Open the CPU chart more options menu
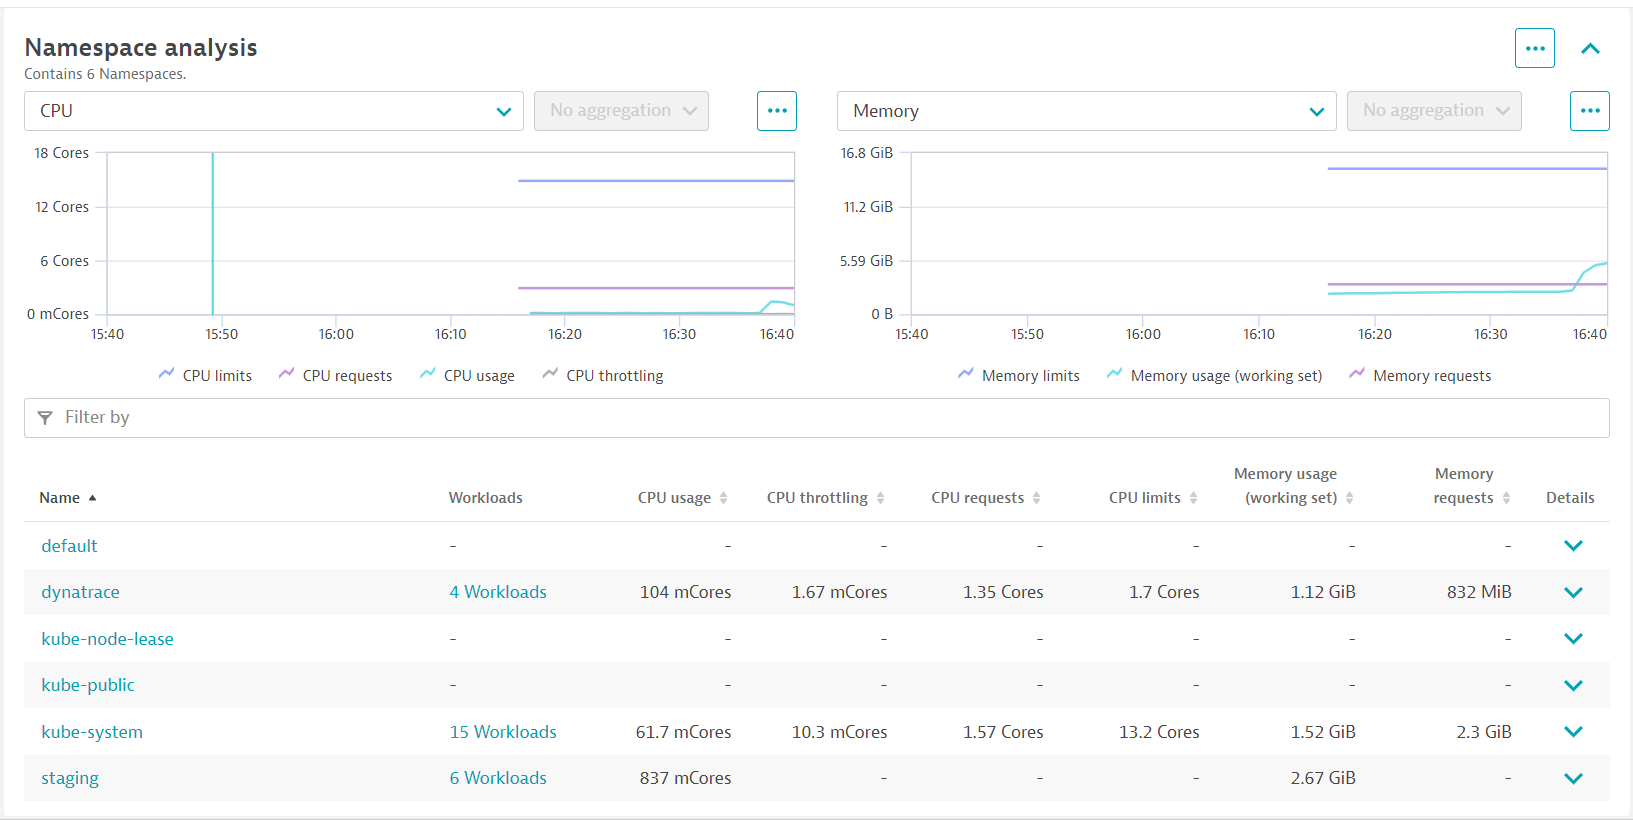 click(x=776, y=111)
